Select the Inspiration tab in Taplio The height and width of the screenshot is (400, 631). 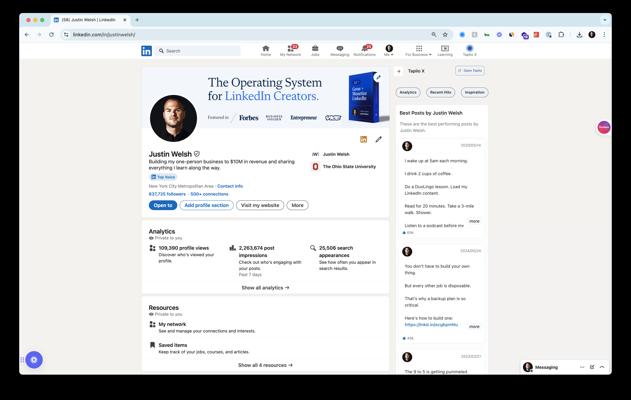(474, 92)
